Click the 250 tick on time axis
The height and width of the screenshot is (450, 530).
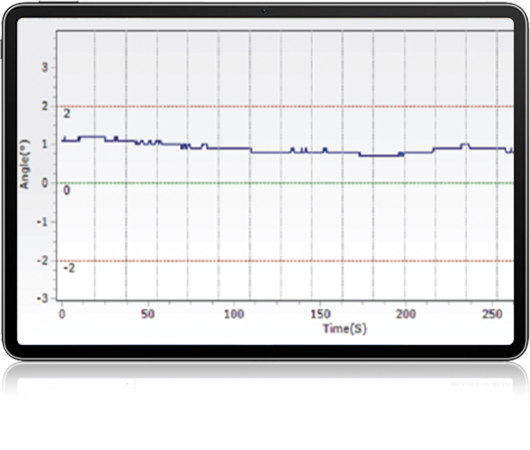pyautogui.click(x=492, y=314)
